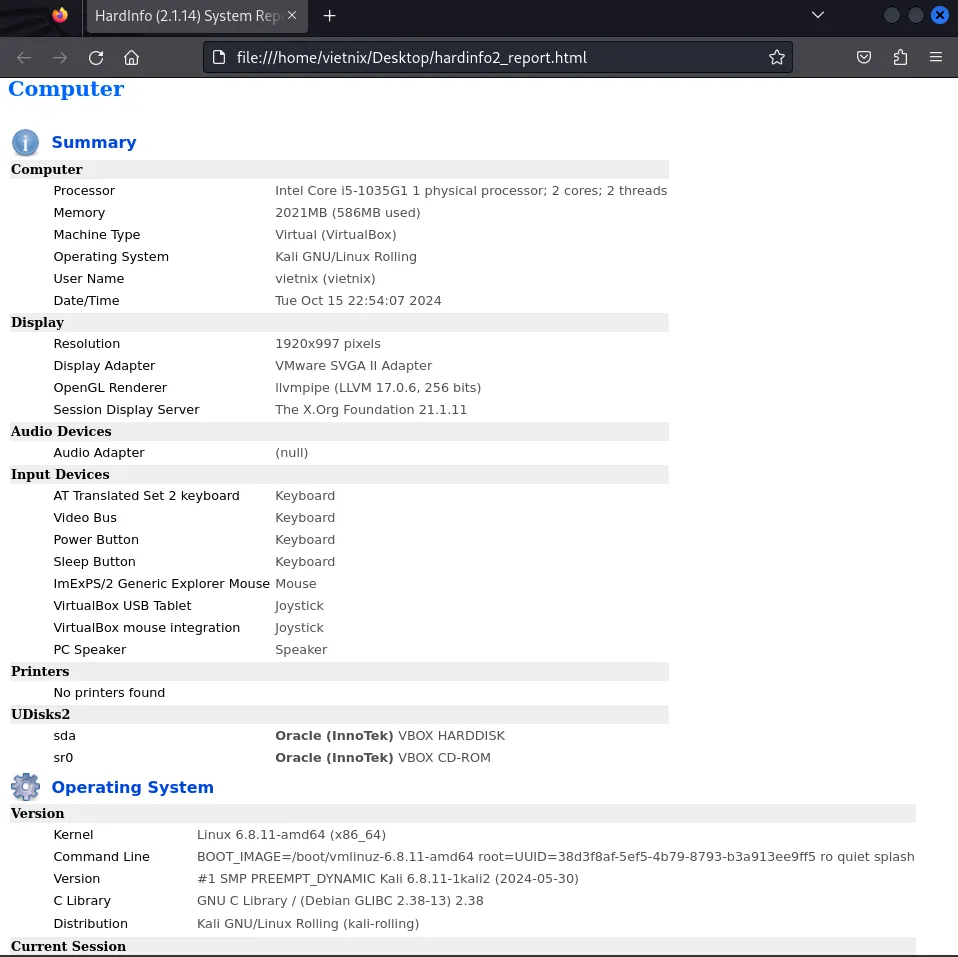Bookmark this page with the star icon
Viewport: 958px width, 957px height.
point(777,57)
